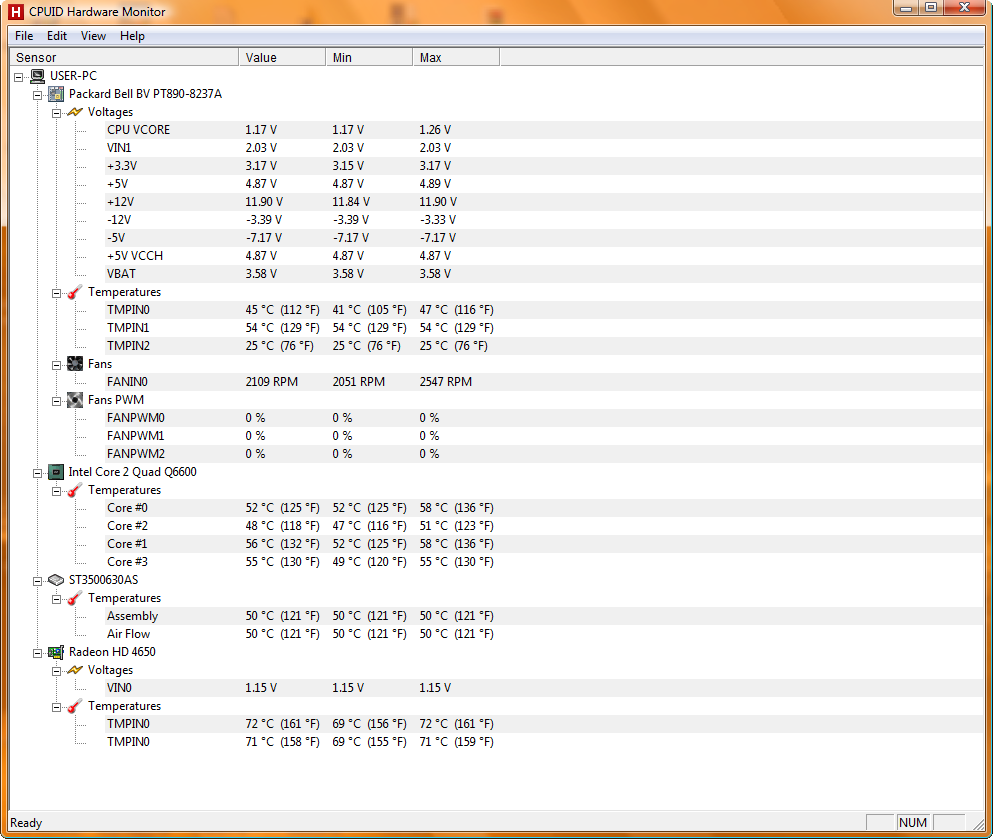The height and width of the screenshot is (839, 993).
Task: Click the NUM status bar indicator
Action: click(913, 823)
